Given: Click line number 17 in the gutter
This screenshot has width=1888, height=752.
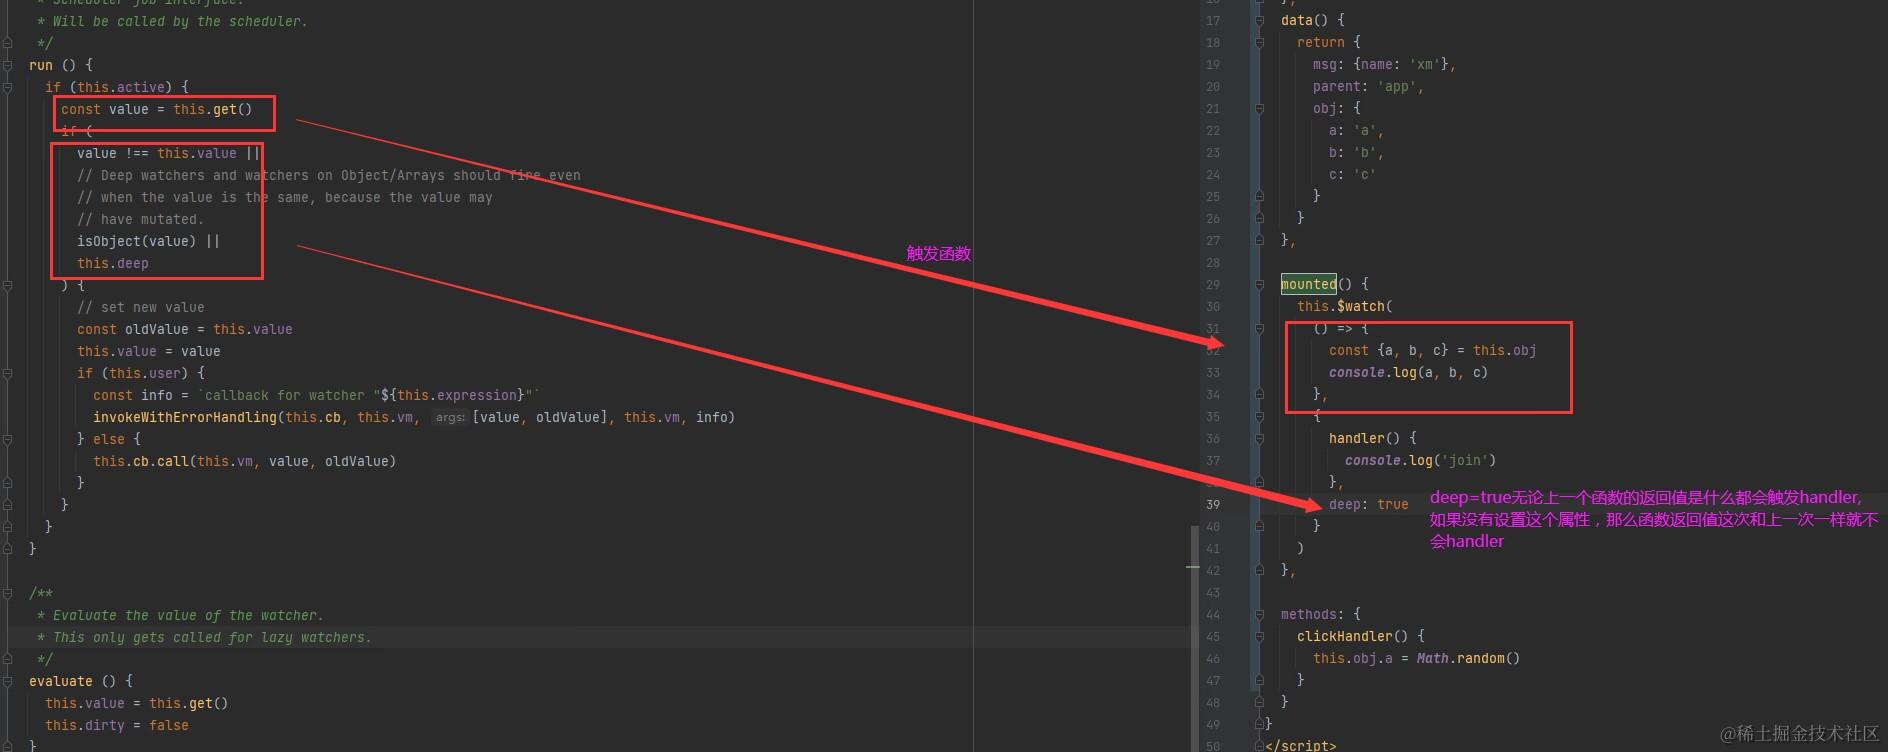Looking at the screenshot, I should [1212, 21].
